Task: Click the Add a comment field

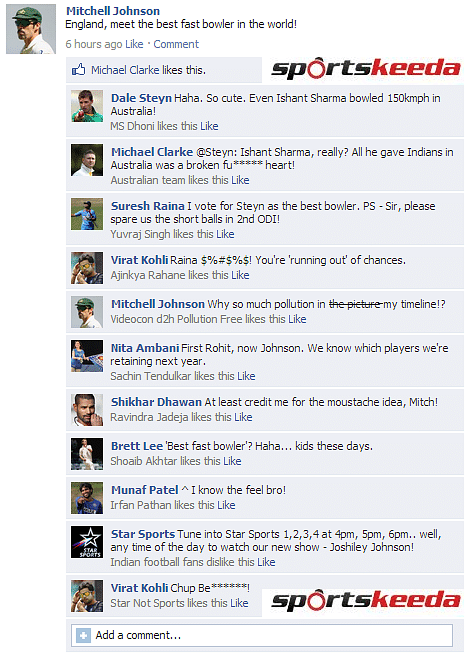Action: [262, 635]
